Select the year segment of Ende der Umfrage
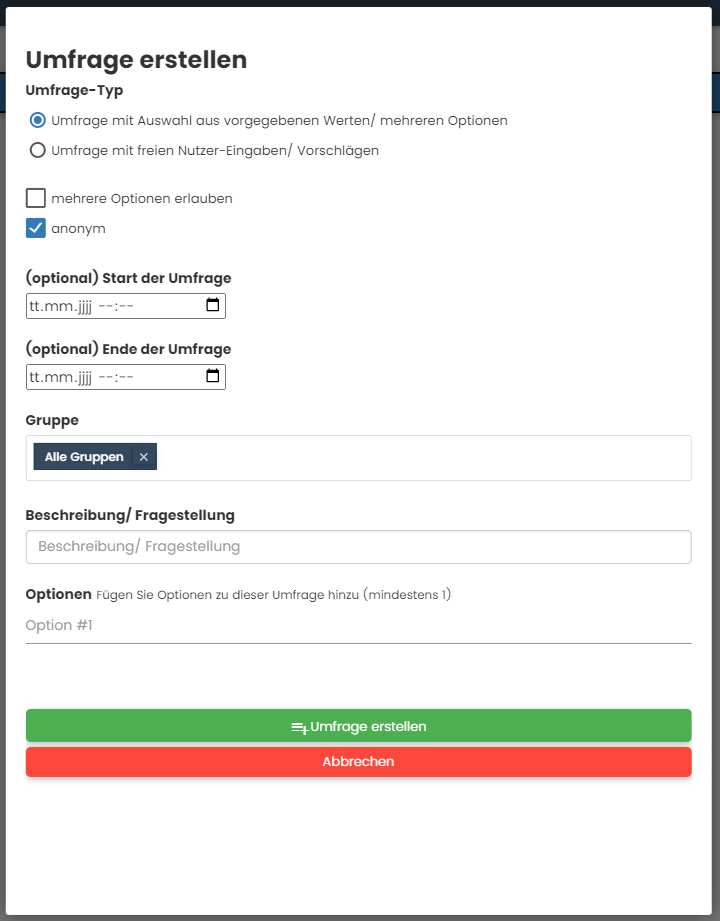Viewport: 720px width, 921px height. tap(81, 377)
